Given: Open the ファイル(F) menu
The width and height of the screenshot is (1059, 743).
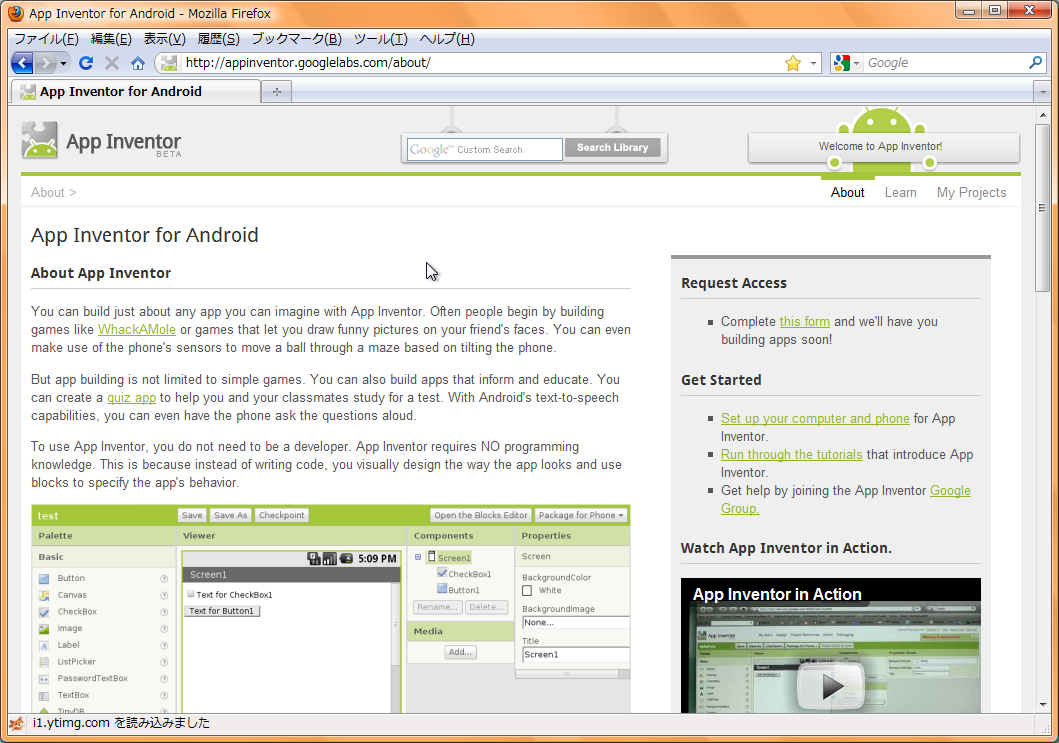Looking at the screenshot, I should pyautogui.click(x=47, y=39).
